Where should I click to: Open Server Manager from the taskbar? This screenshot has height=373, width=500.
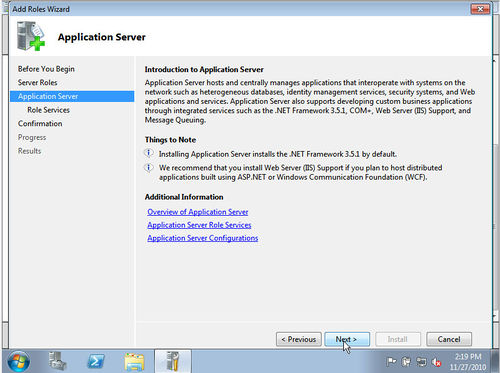click(57, 361)
